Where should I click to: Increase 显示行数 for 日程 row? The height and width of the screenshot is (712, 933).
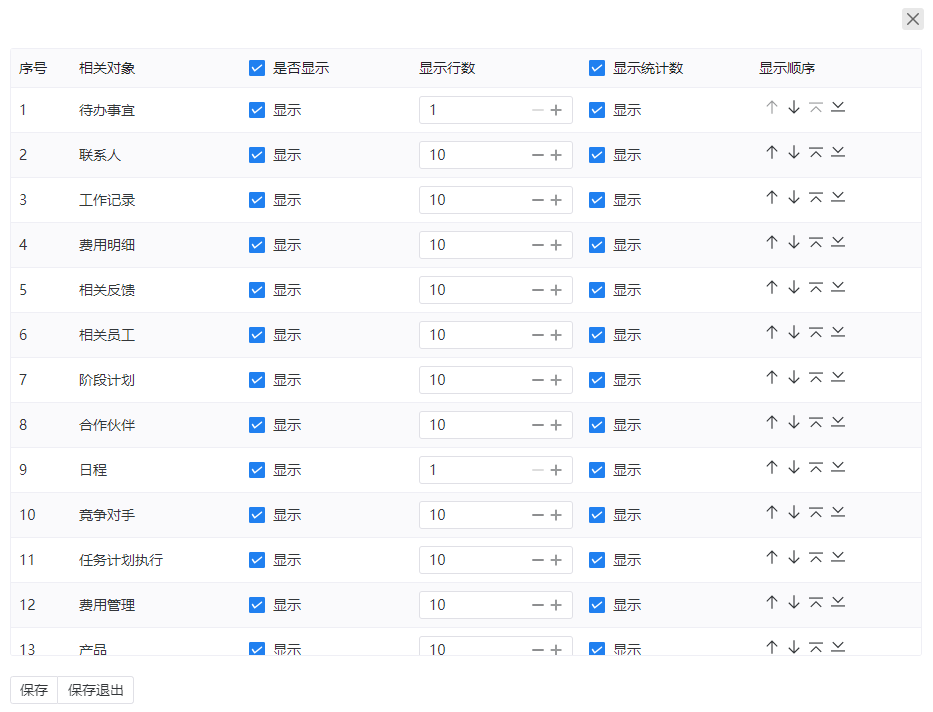coord(556,470)
